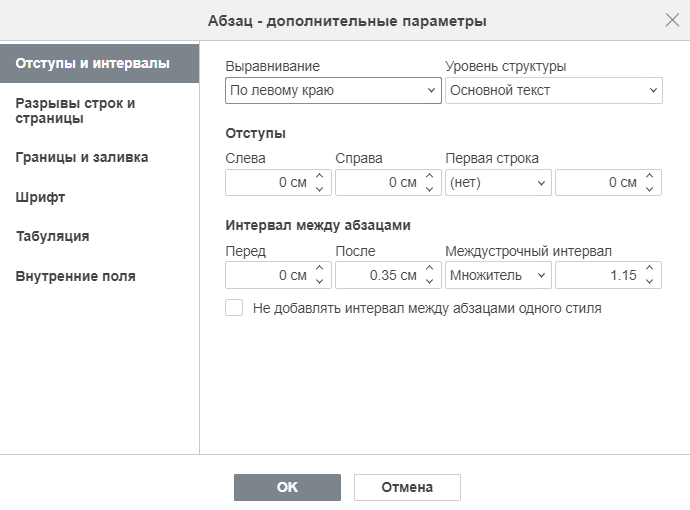Open the Множитель line spacing dropdown
This screenshot has height=510, width=690.
click(498, 275)
